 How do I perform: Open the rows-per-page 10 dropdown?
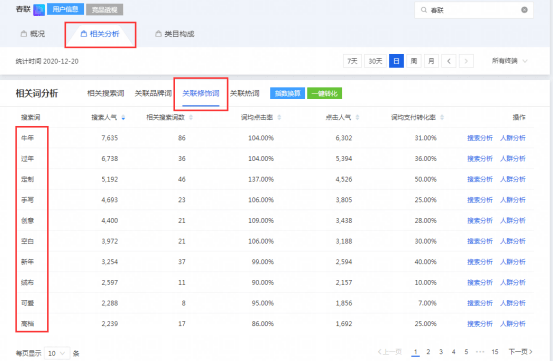[x=57, y=353]
